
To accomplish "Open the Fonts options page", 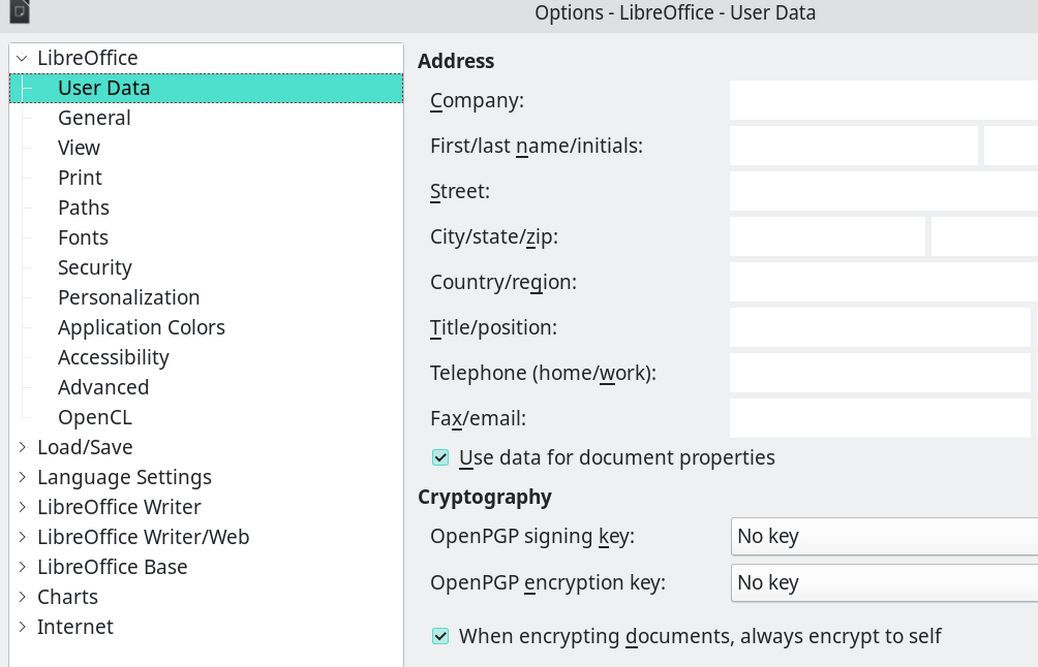I will 83,238.
